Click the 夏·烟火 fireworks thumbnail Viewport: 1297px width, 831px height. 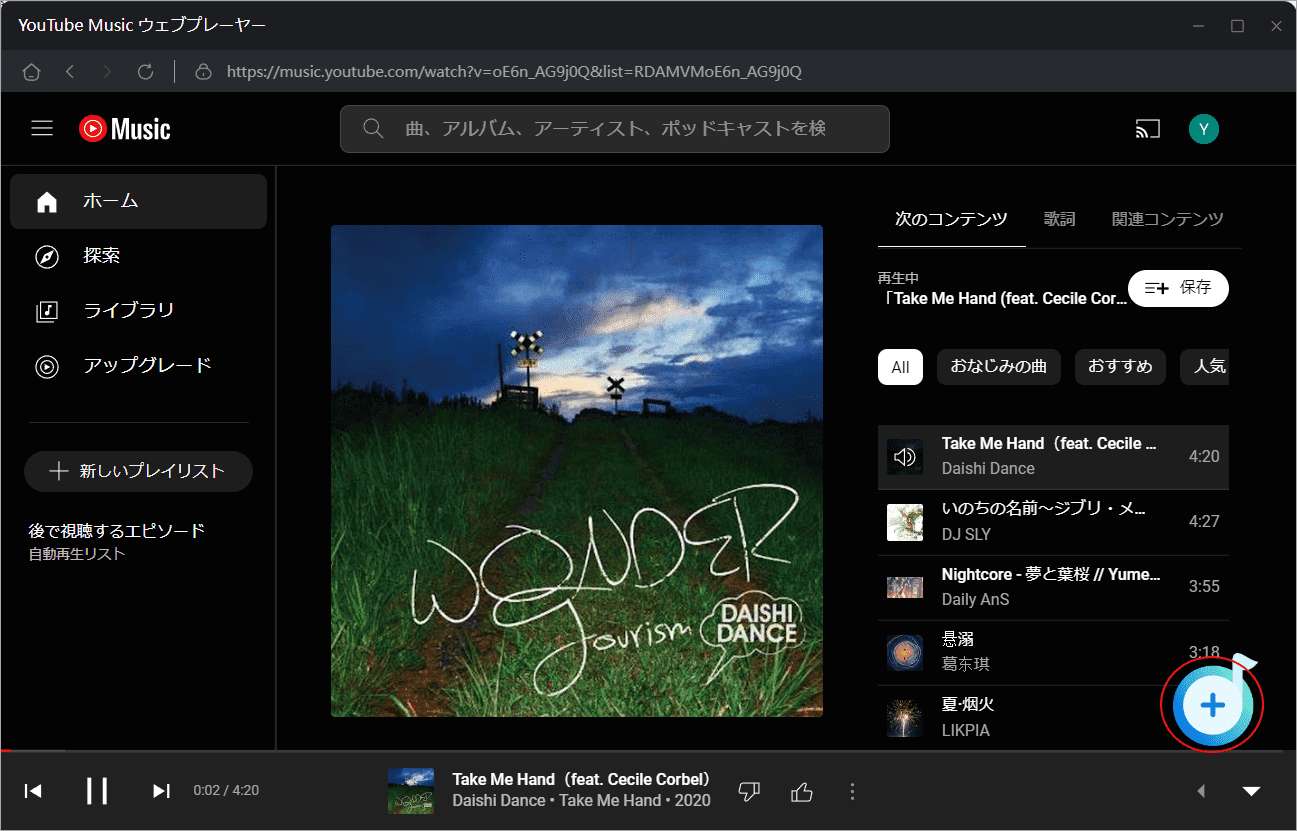(x=905, y=718)
